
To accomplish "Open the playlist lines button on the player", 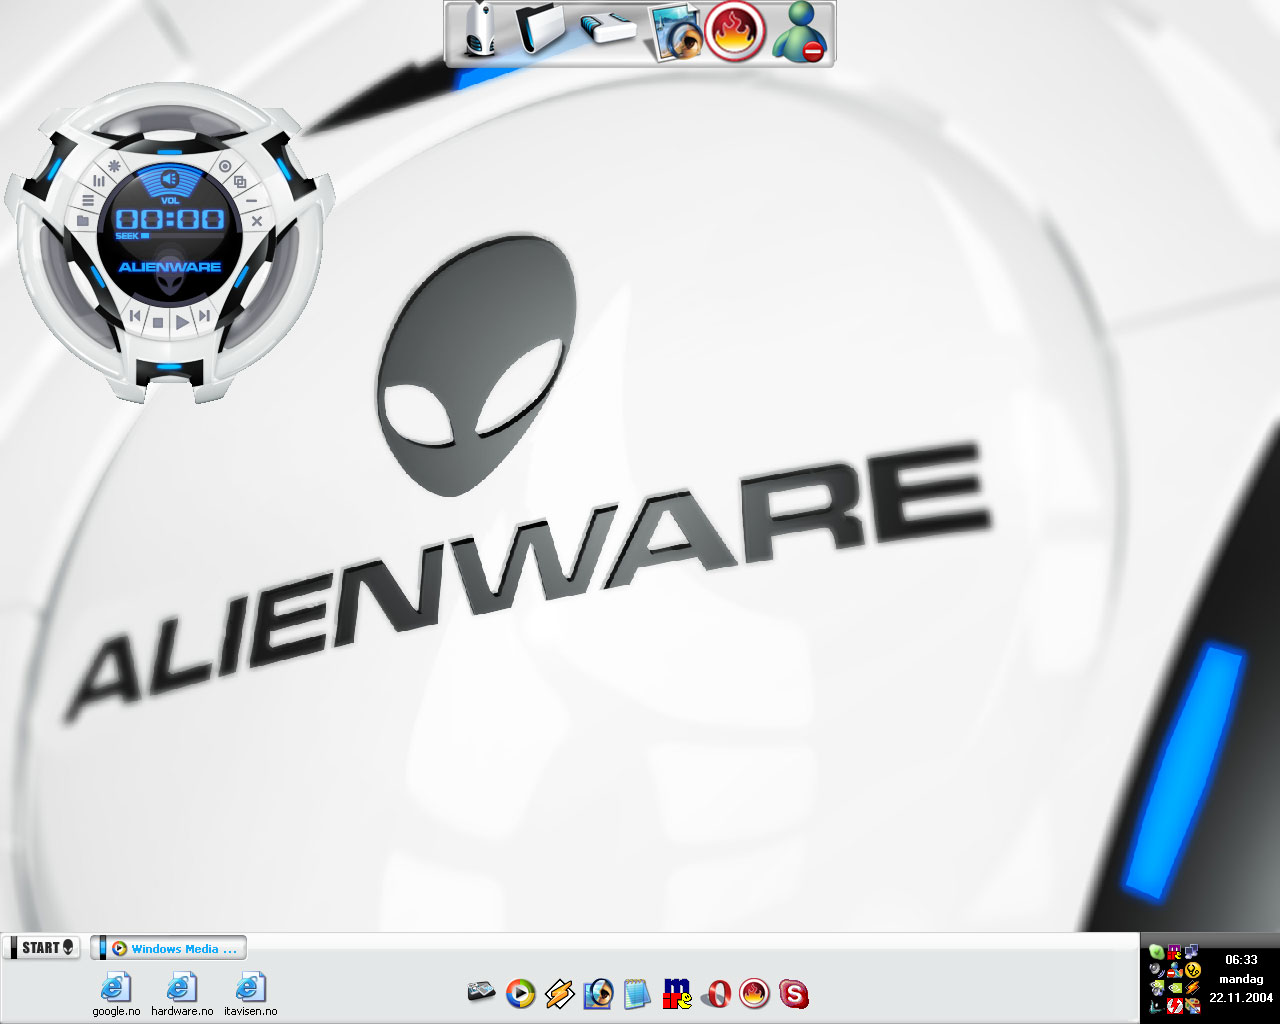I will coord(88,201).
